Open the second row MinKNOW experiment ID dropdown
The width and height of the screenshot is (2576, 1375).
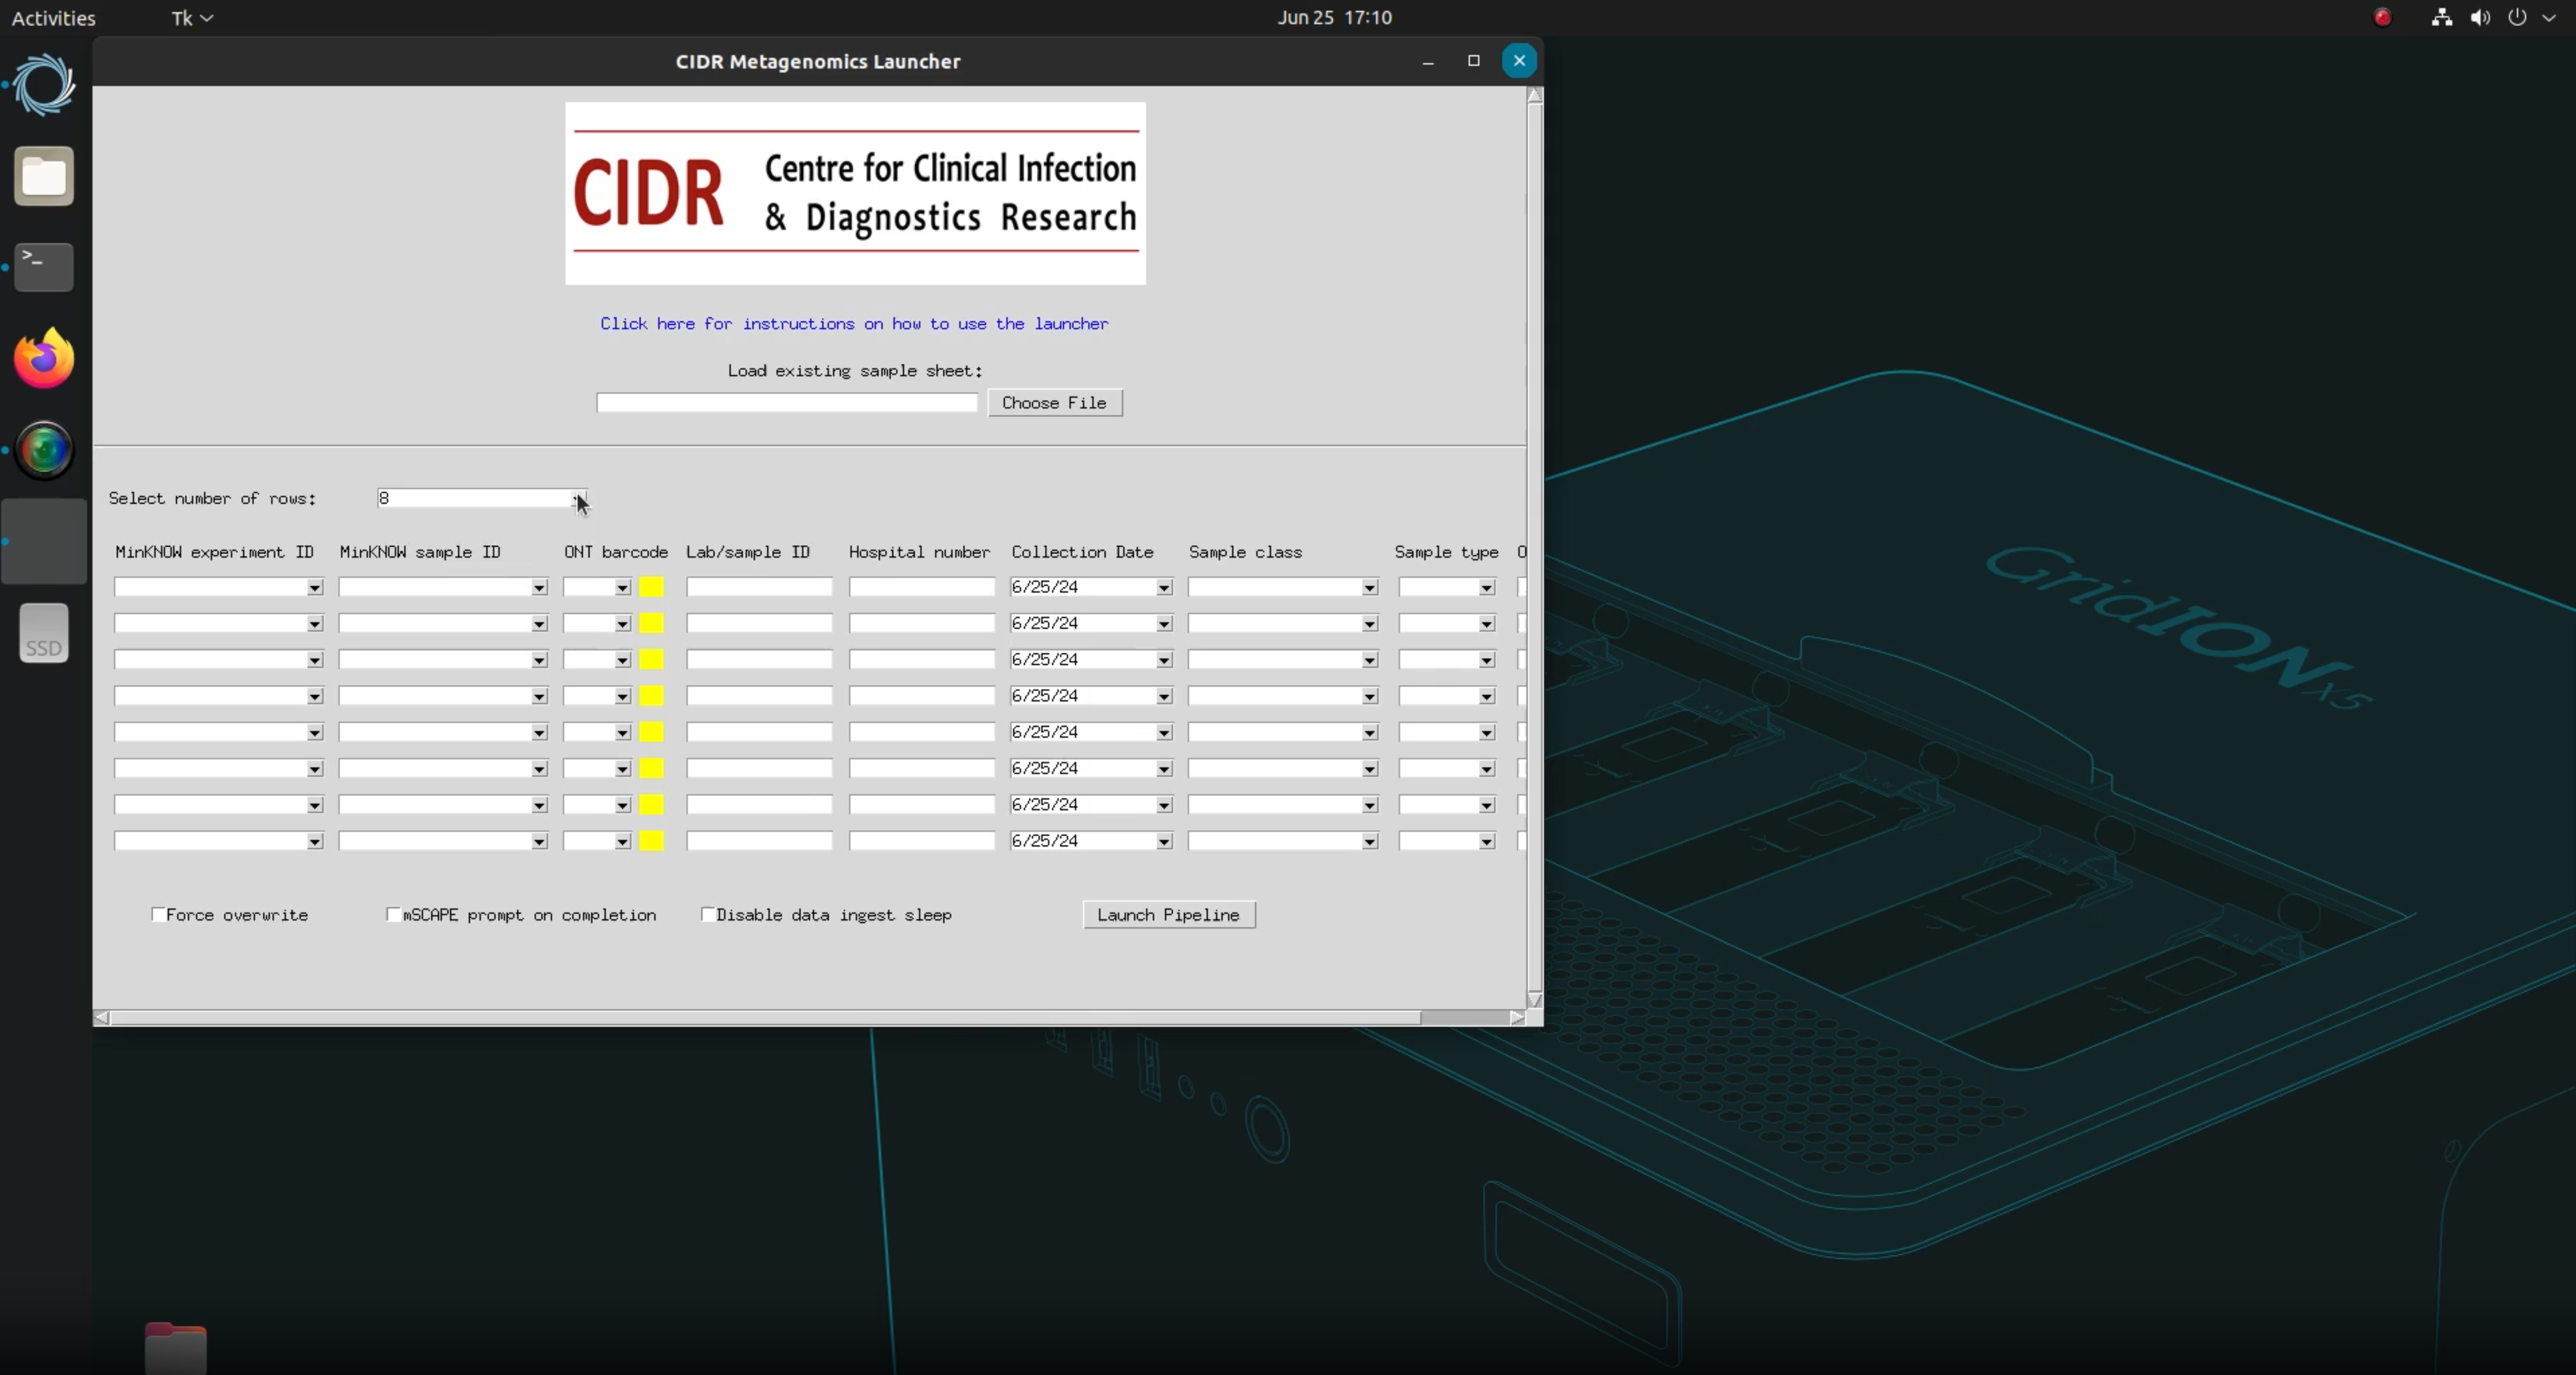tap(314, 624)
